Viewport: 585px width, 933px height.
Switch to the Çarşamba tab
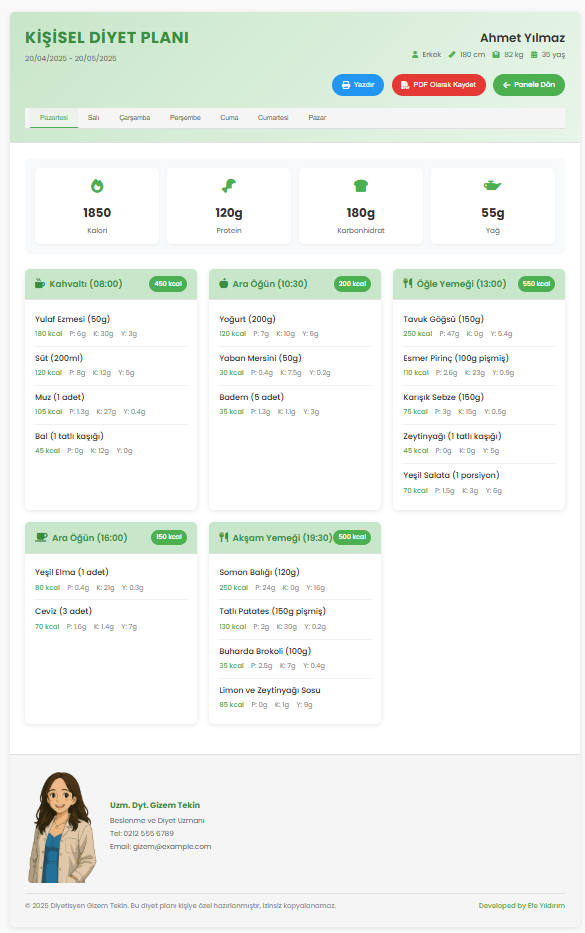pos(134,118)
